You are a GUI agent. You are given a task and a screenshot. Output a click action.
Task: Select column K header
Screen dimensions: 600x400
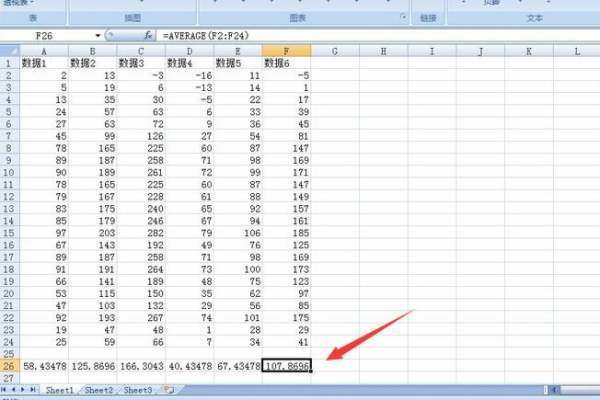(x=529, y=51)
